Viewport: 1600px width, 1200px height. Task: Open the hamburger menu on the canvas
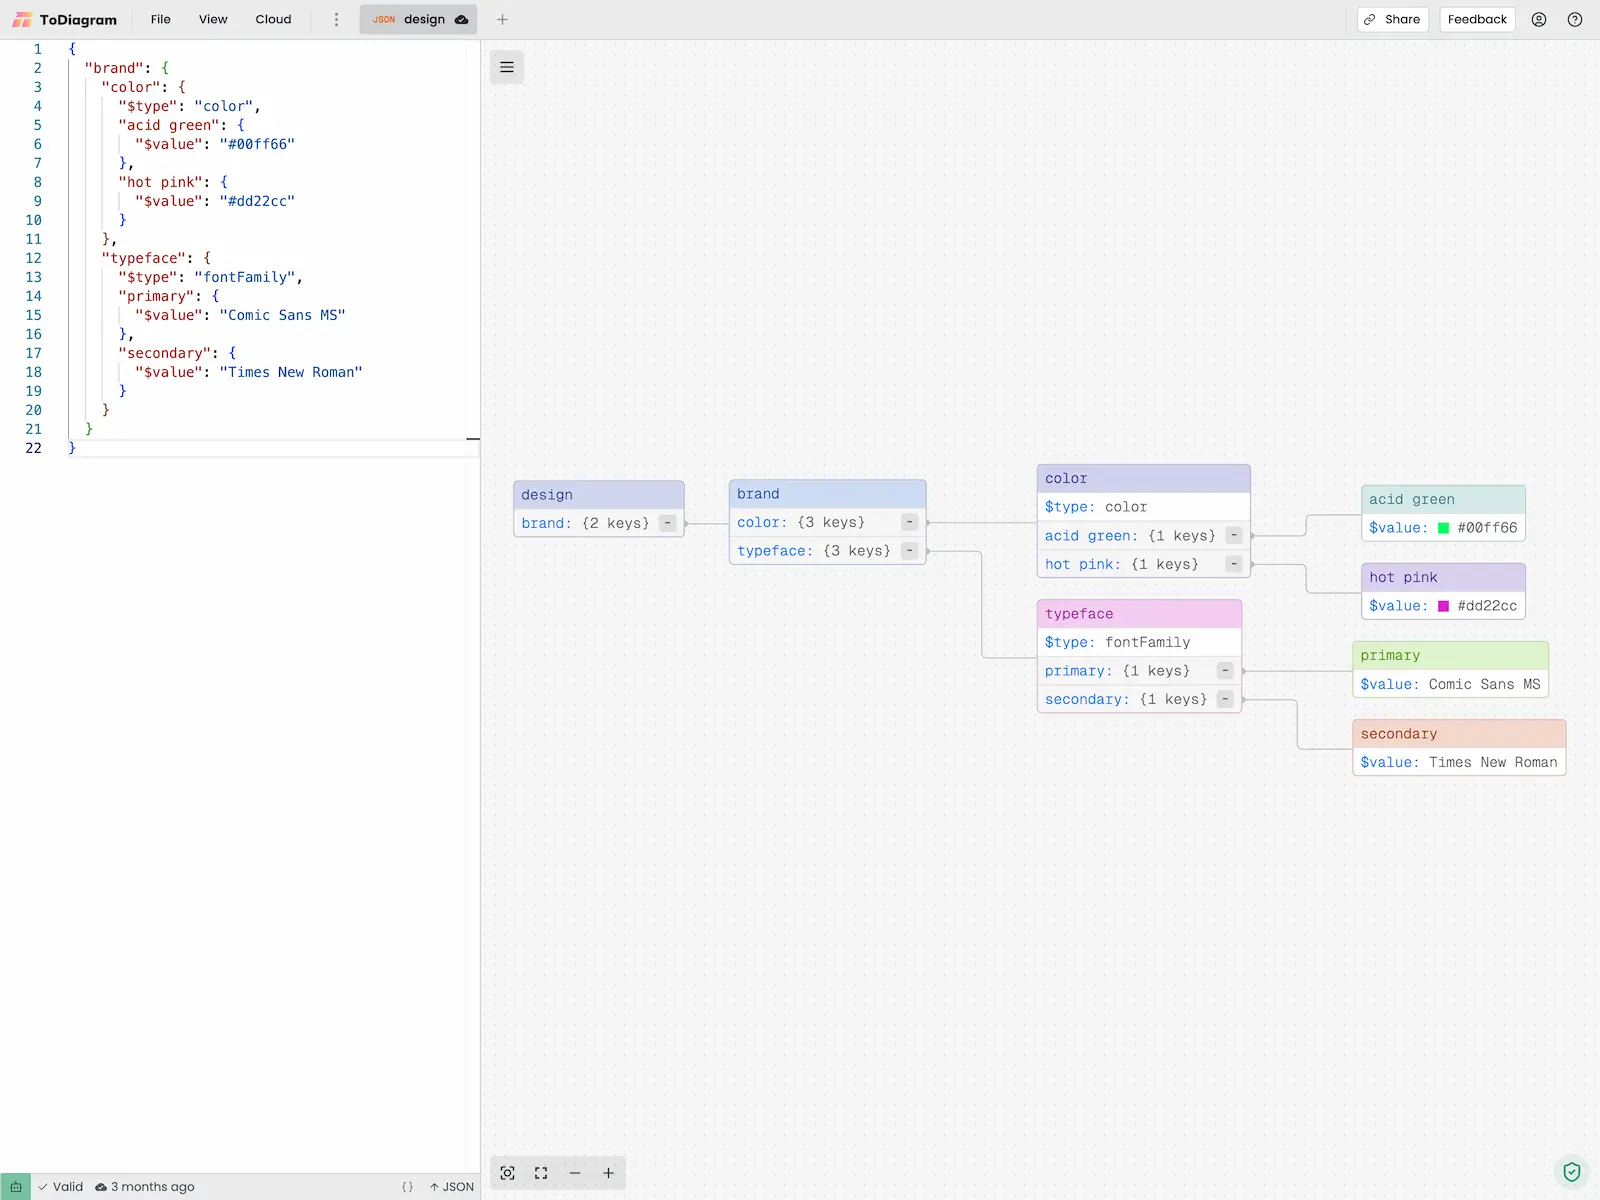pyautogui.click(x=507, y=67)
